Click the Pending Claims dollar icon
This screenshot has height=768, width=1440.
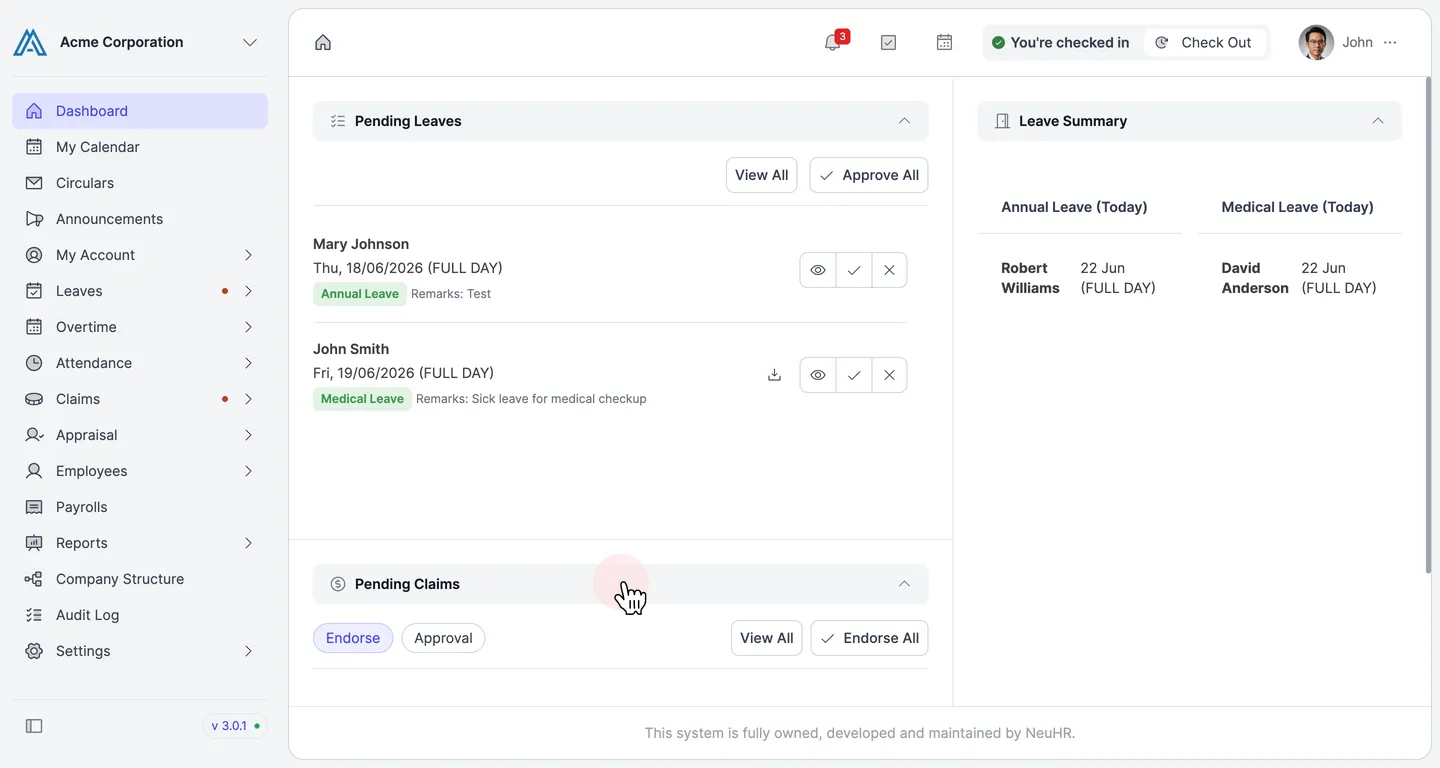(338, 584)
